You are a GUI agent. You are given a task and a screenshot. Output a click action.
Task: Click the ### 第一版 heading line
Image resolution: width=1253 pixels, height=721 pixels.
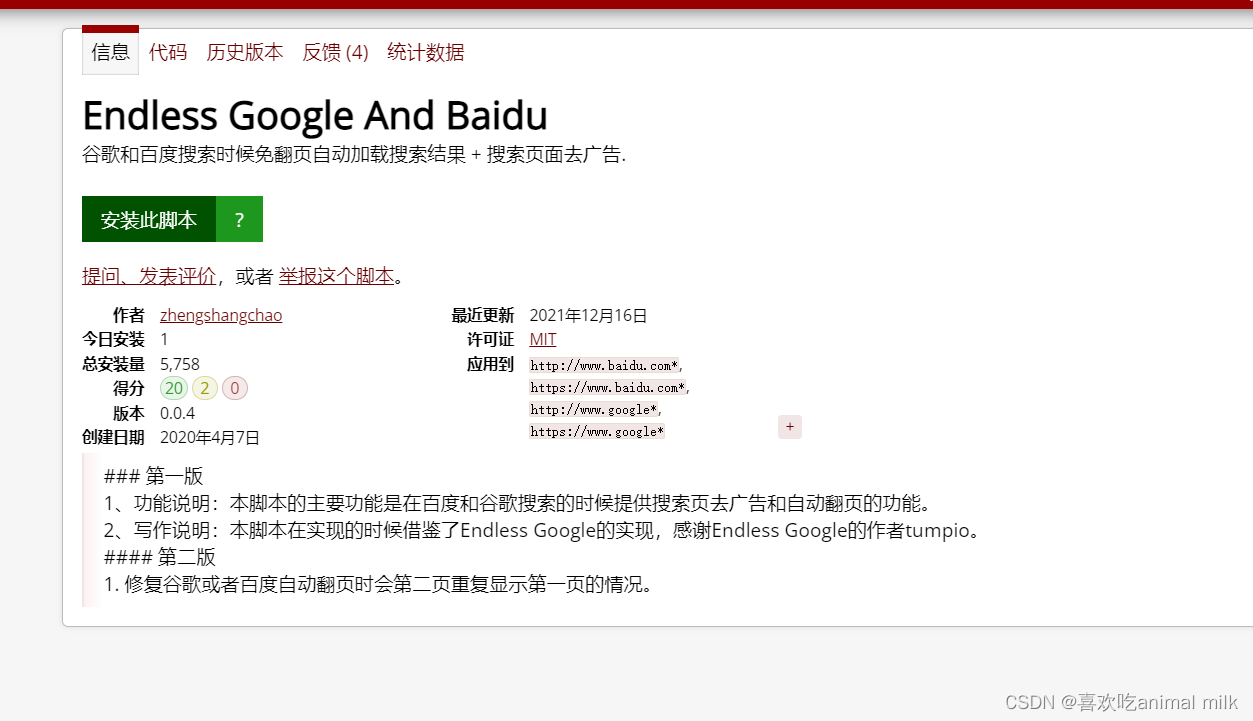153,476
